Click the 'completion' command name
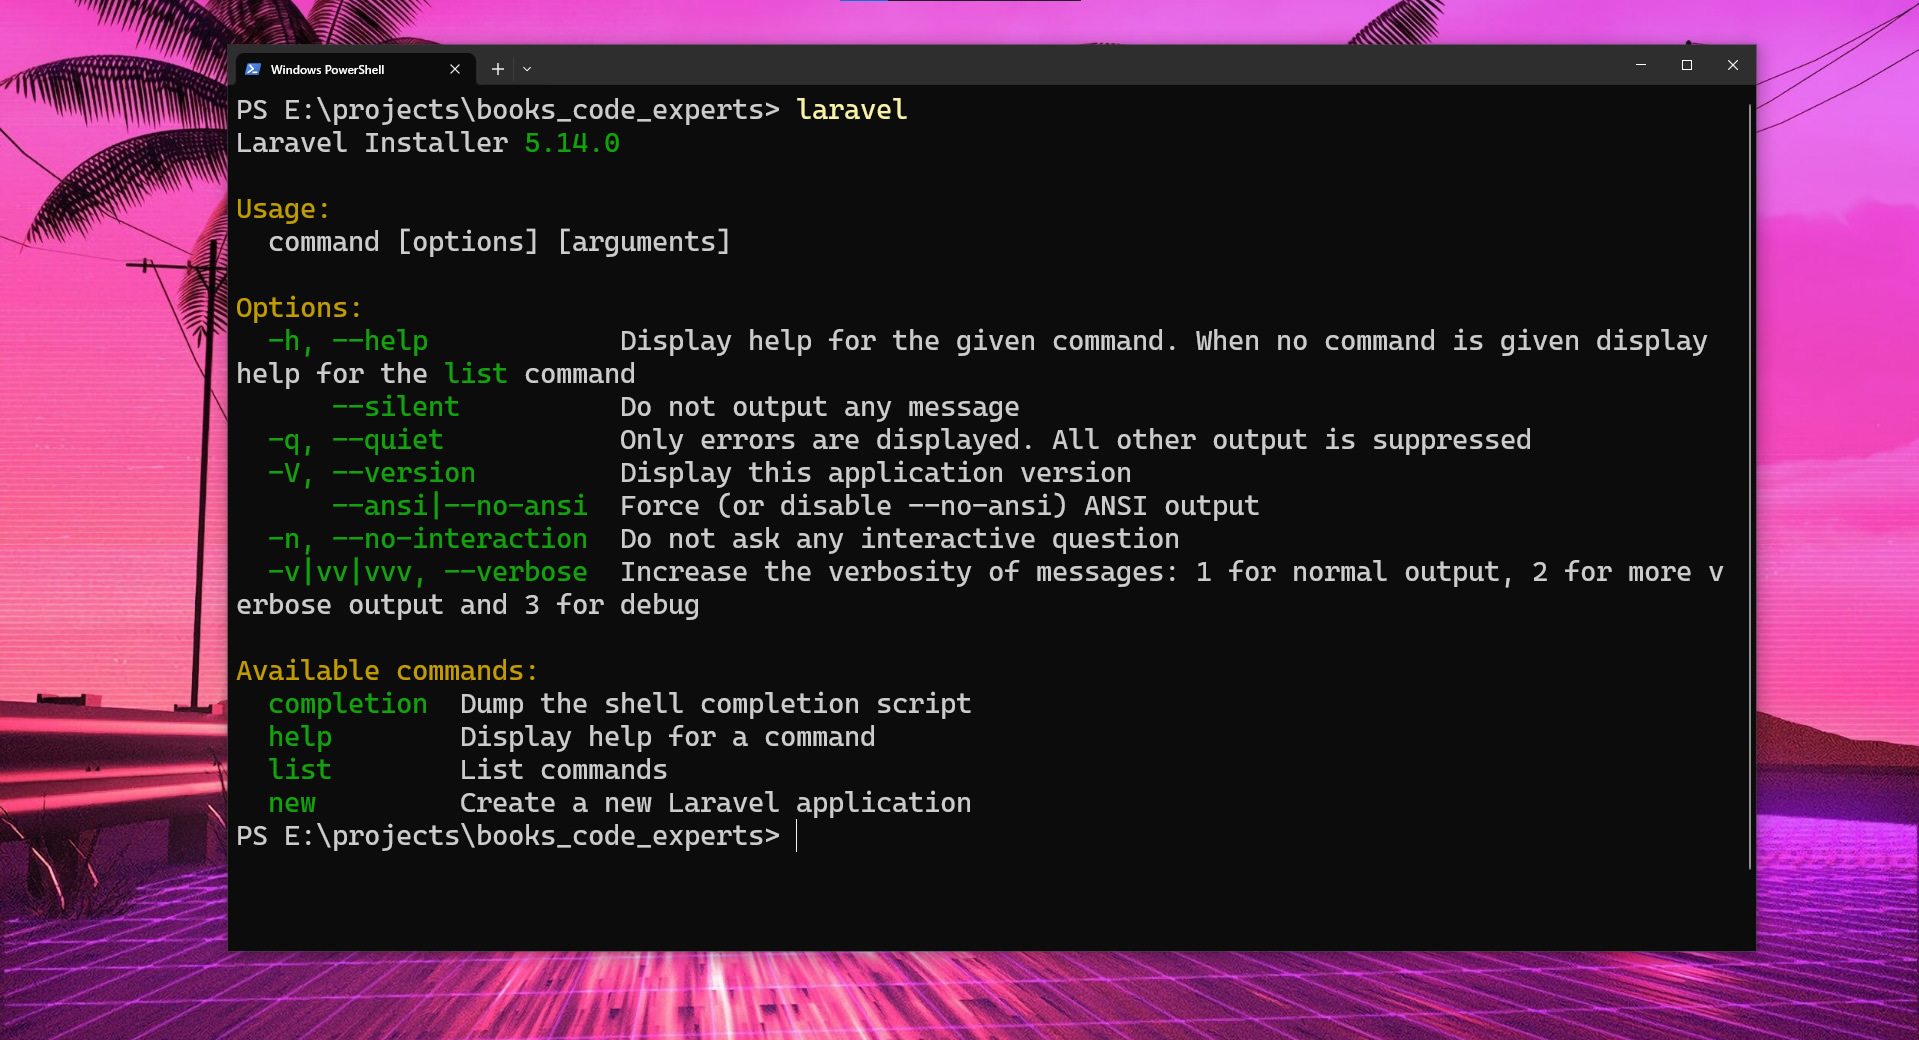The image size is (1919, 1040). pos(347,704)
